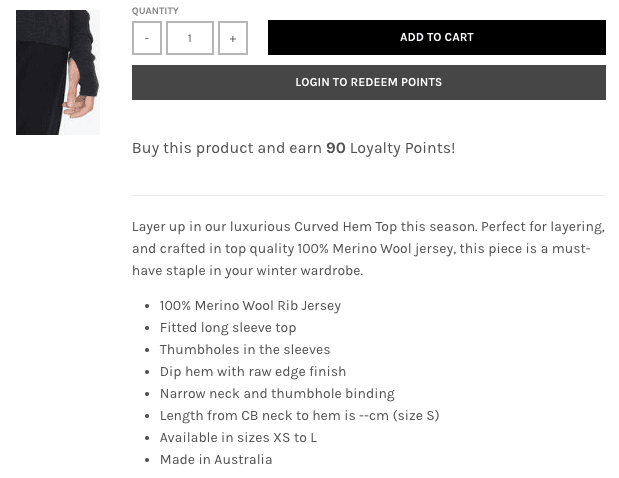Click the "Length from CB neck to hem" line
This screenshot has height=478, width=619.
pos(299,416)
